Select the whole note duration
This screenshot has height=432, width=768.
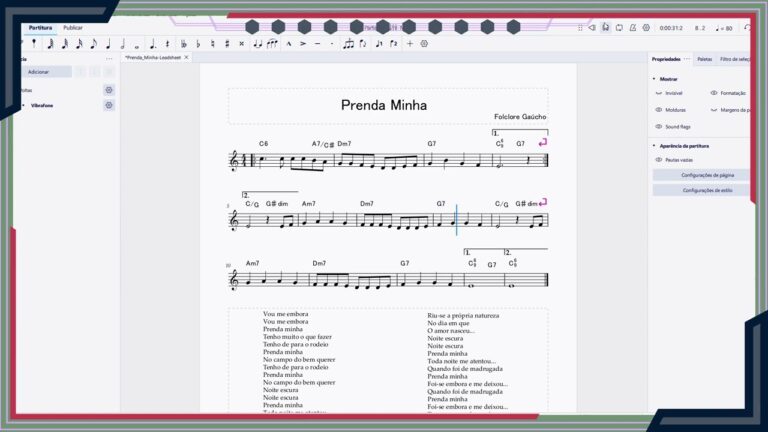click(137, 44)
